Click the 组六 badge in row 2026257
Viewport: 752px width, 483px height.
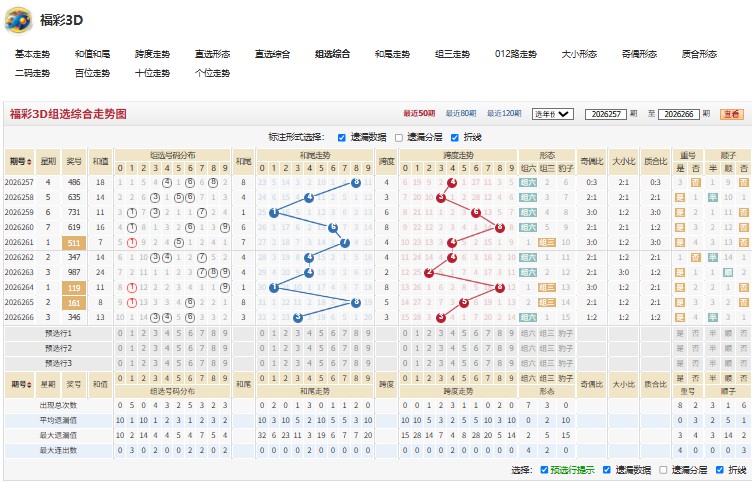tap(528, 182)
